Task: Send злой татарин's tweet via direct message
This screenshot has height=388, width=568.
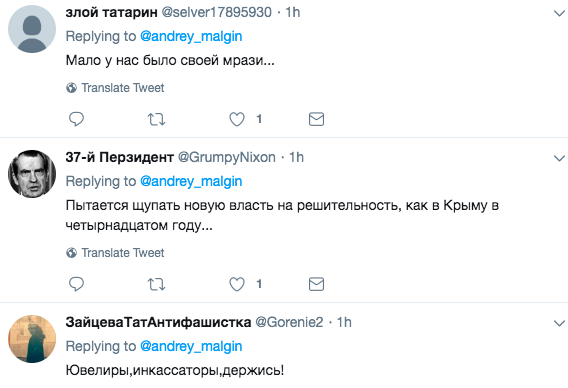Action: point(316,119)
